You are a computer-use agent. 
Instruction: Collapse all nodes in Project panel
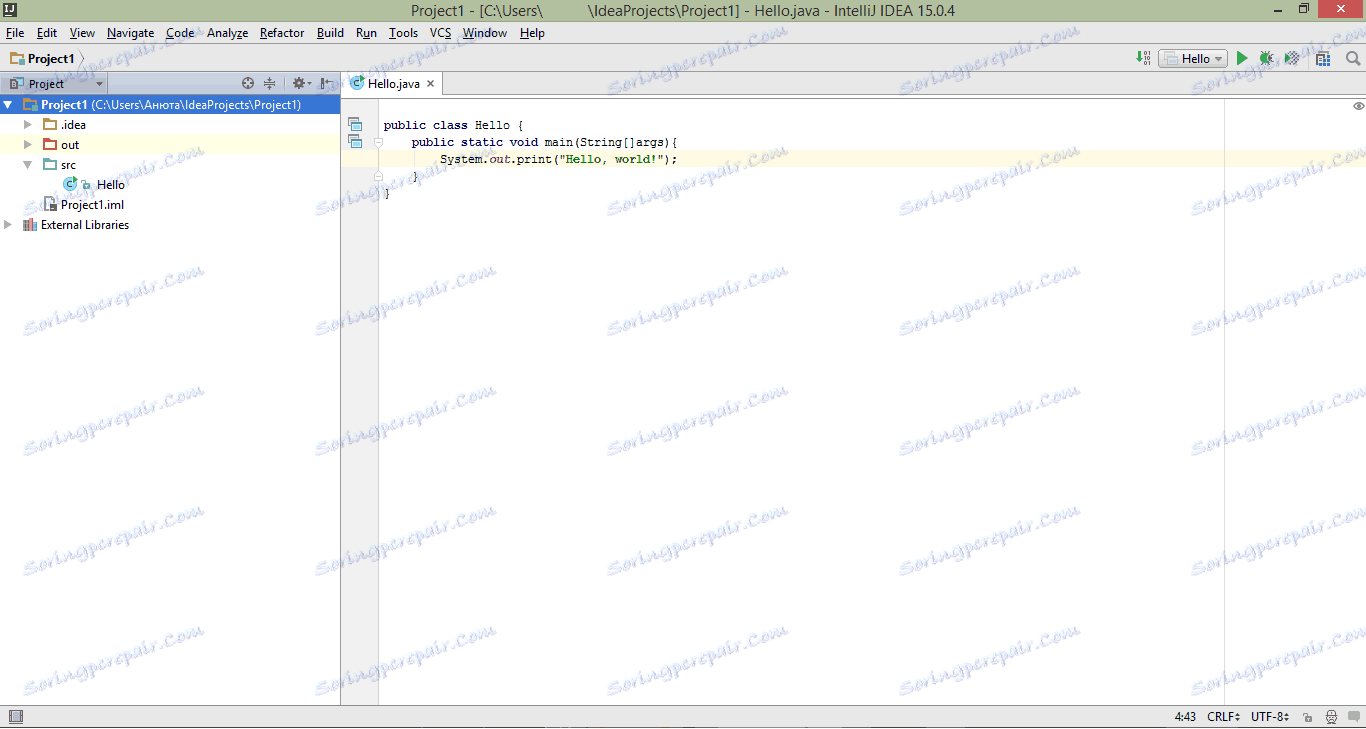coord(269,84)
